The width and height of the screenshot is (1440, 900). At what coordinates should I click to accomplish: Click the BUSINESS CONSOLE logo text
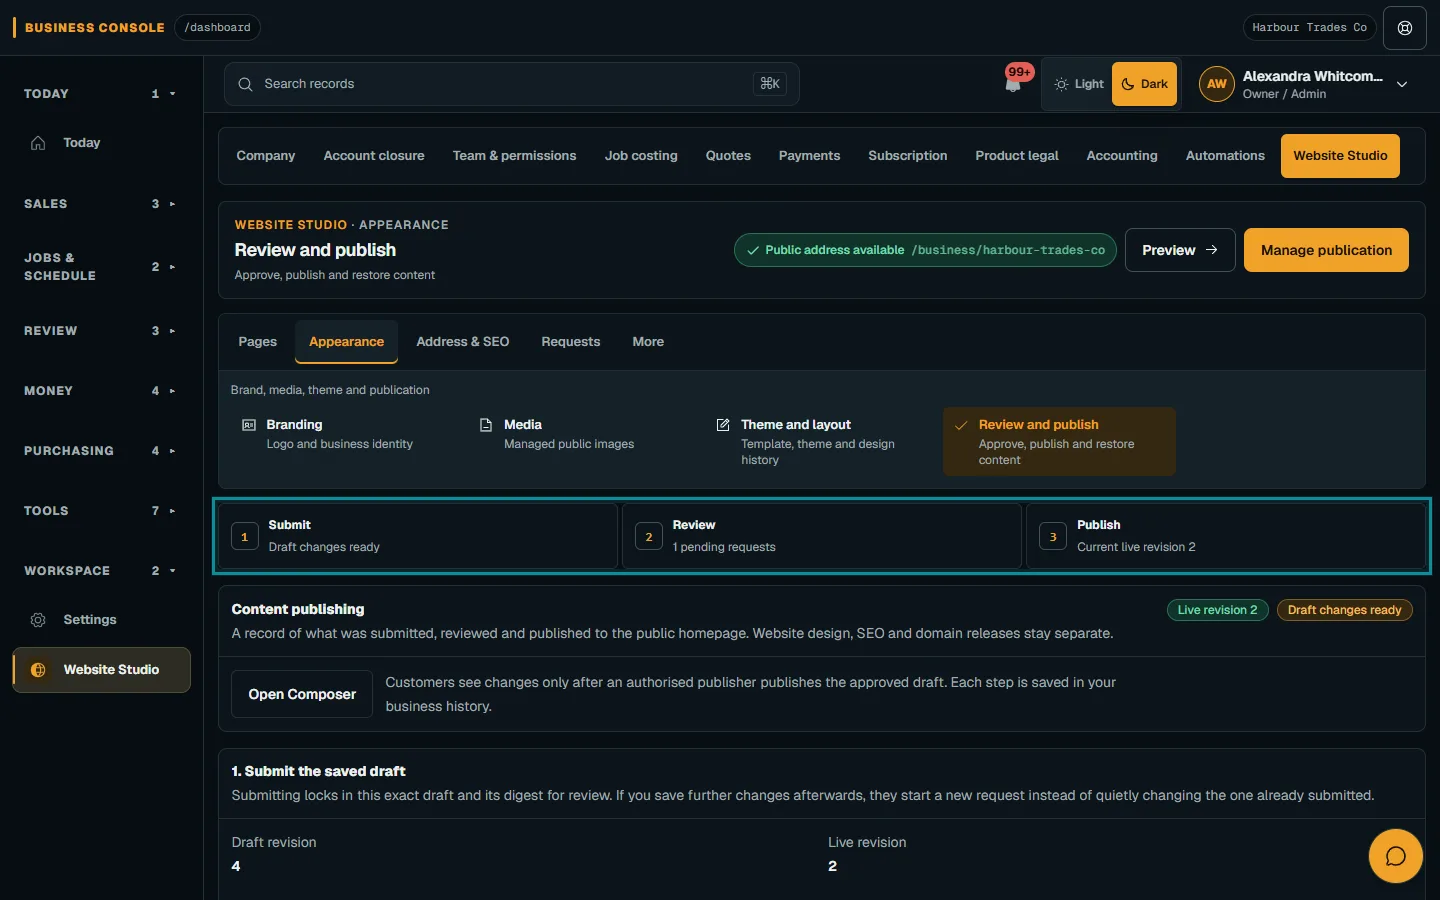(94, 28)
